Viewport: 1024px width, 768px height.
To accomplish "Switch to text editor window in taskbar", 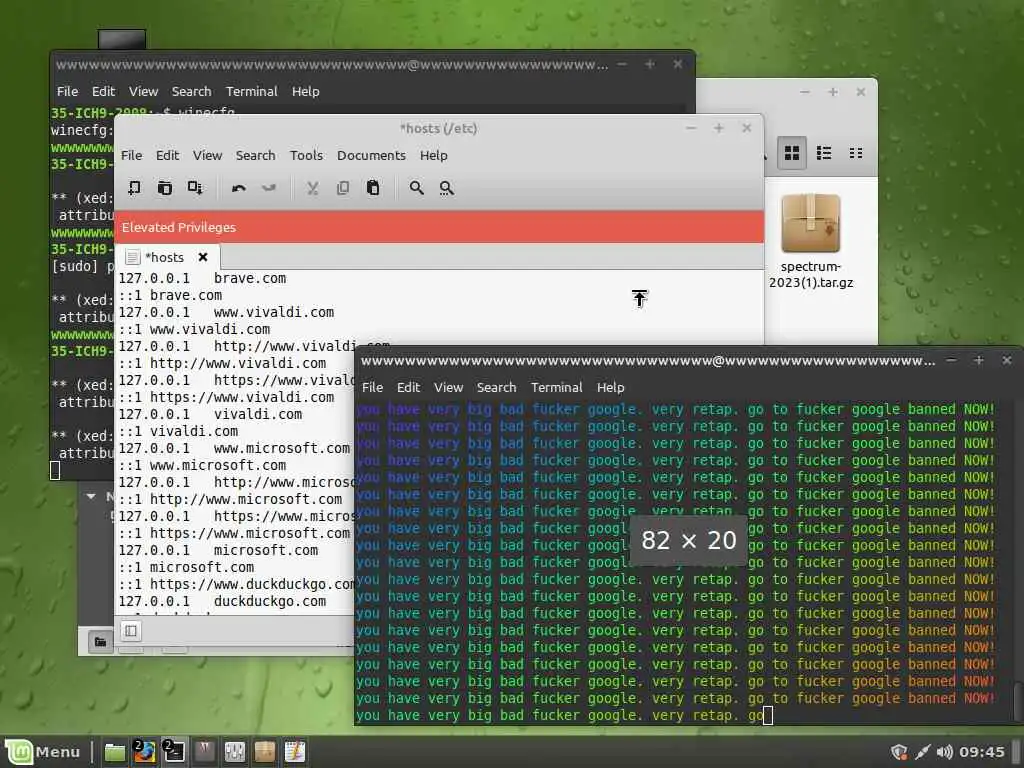I will tap(295, 752).
